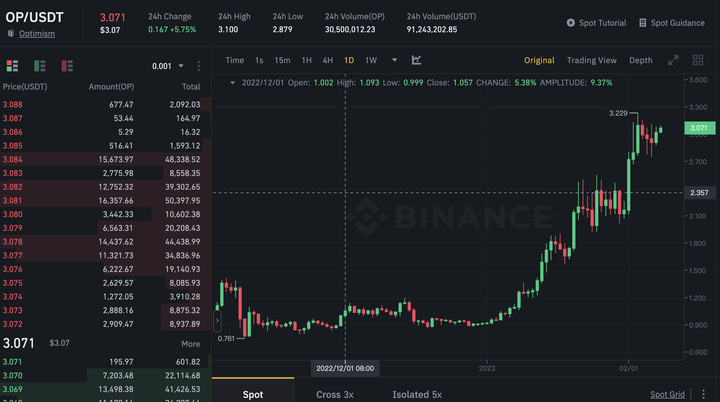Click 2022/12/01 08:00 date marker
Screen dimensions: 720x402
click(x=345, y=368)
